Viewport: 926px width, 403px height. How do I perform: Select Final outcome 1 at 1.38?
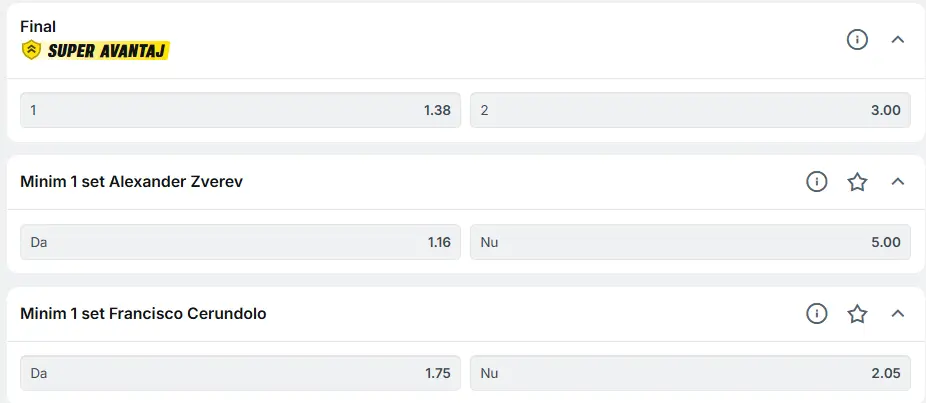pyautogui.click(x=240, y=110)
